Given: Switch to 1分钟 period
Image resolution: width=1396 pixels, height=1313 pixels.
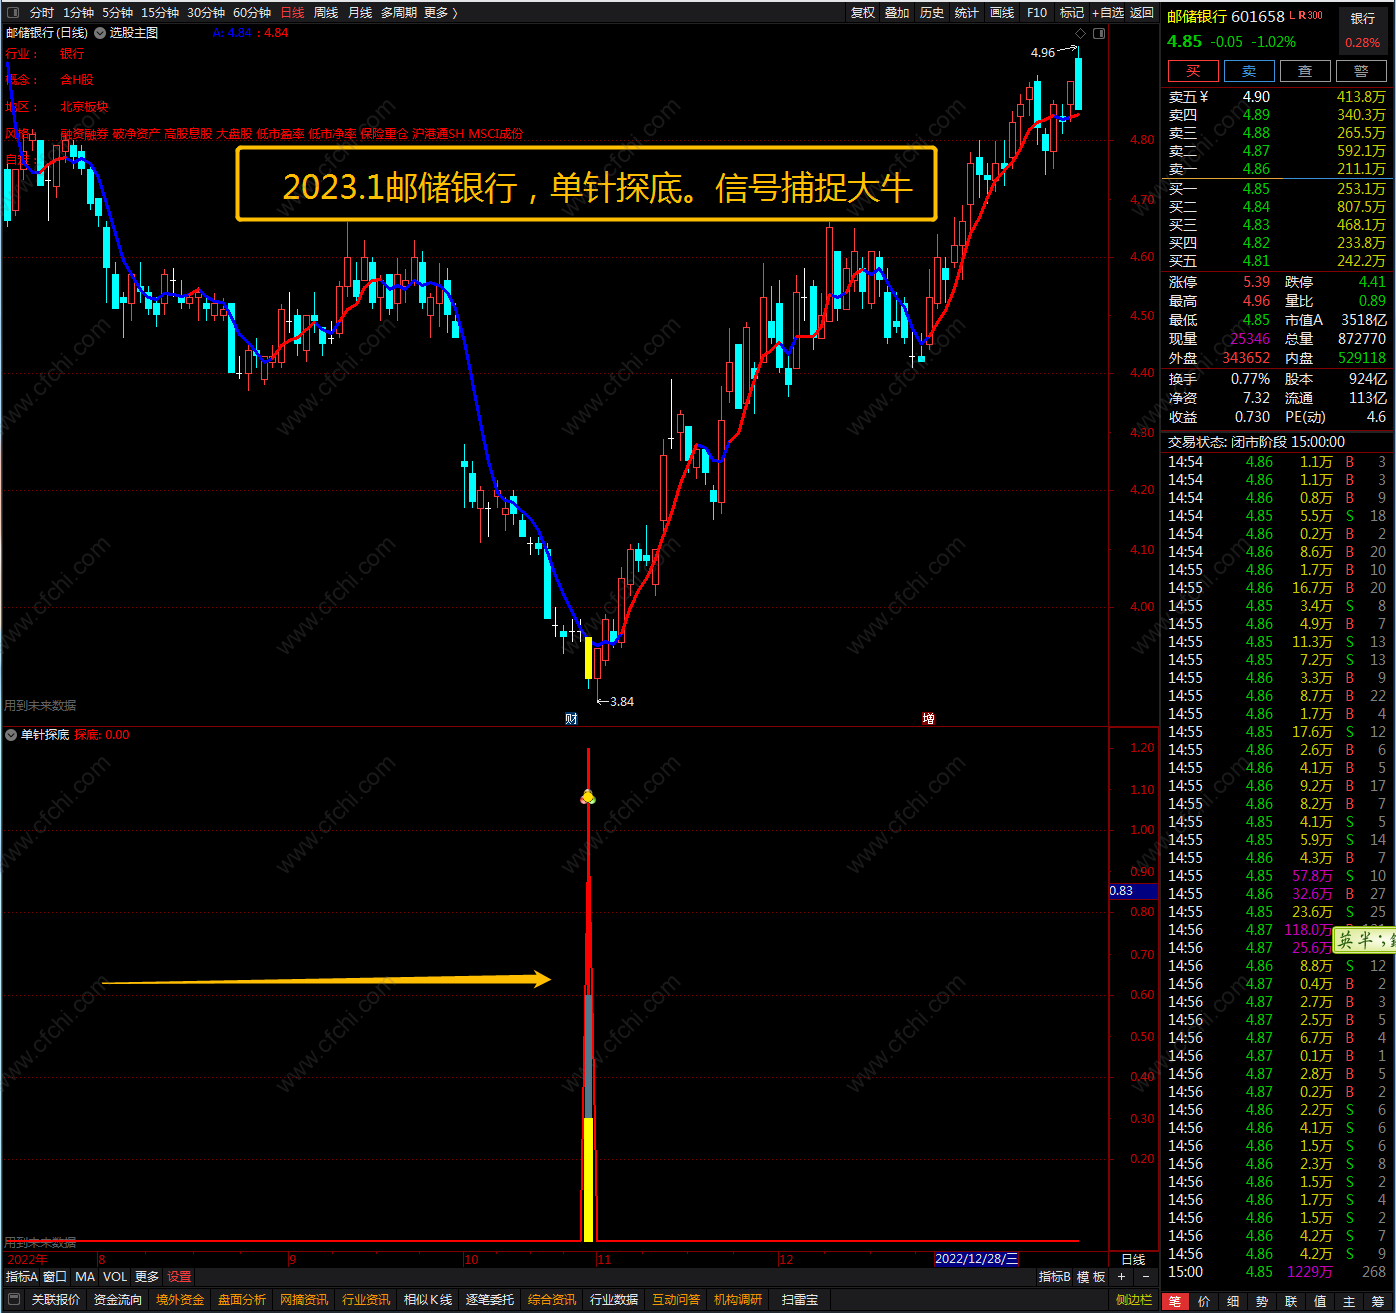Looking at the screenshot, I should tap(78, 13).
